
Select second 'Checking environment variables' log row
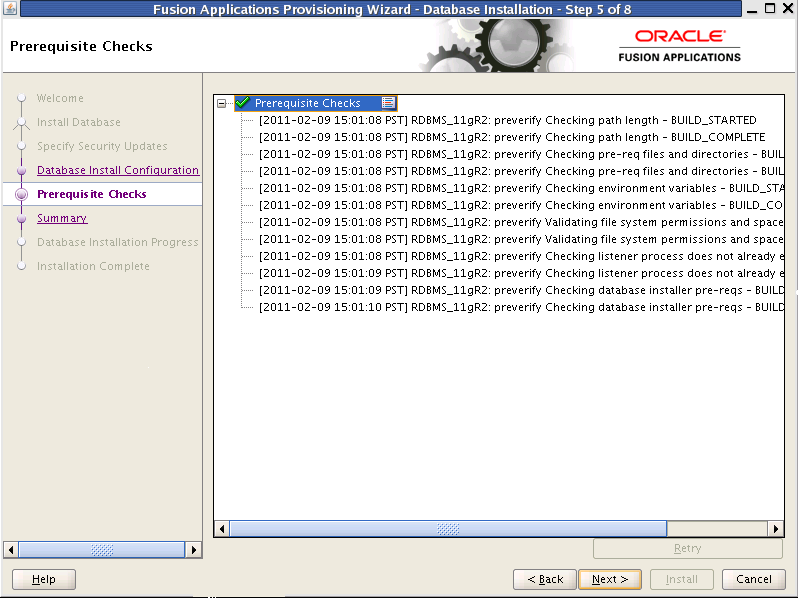(521, 205)
